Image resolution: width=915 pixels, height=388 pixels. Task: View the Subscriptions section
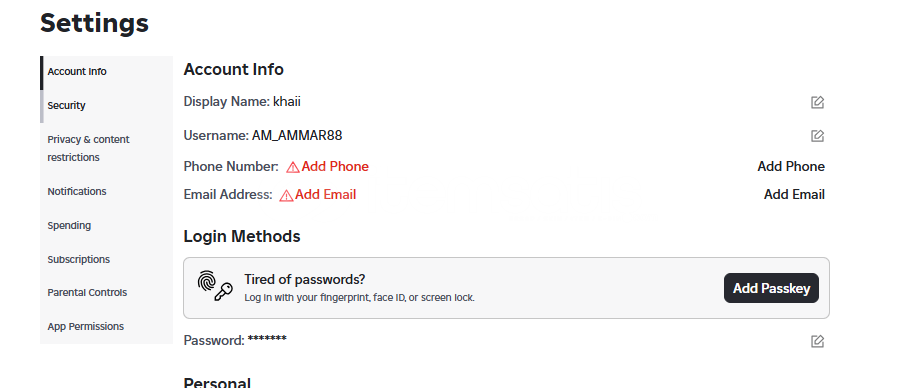coord(106,259)
